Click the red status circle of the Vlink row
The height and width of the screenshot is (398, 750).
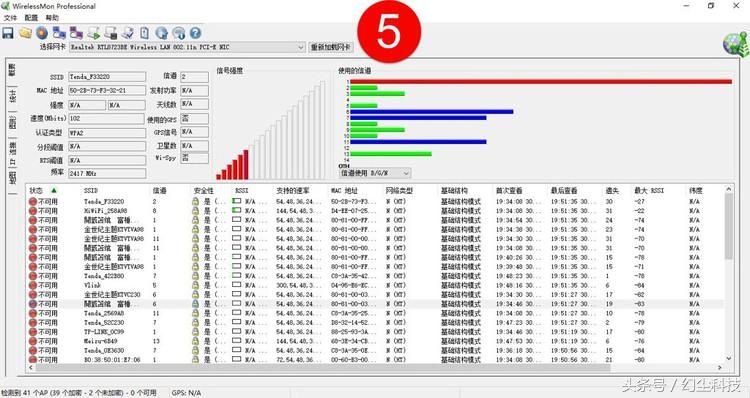click(33, 285)
